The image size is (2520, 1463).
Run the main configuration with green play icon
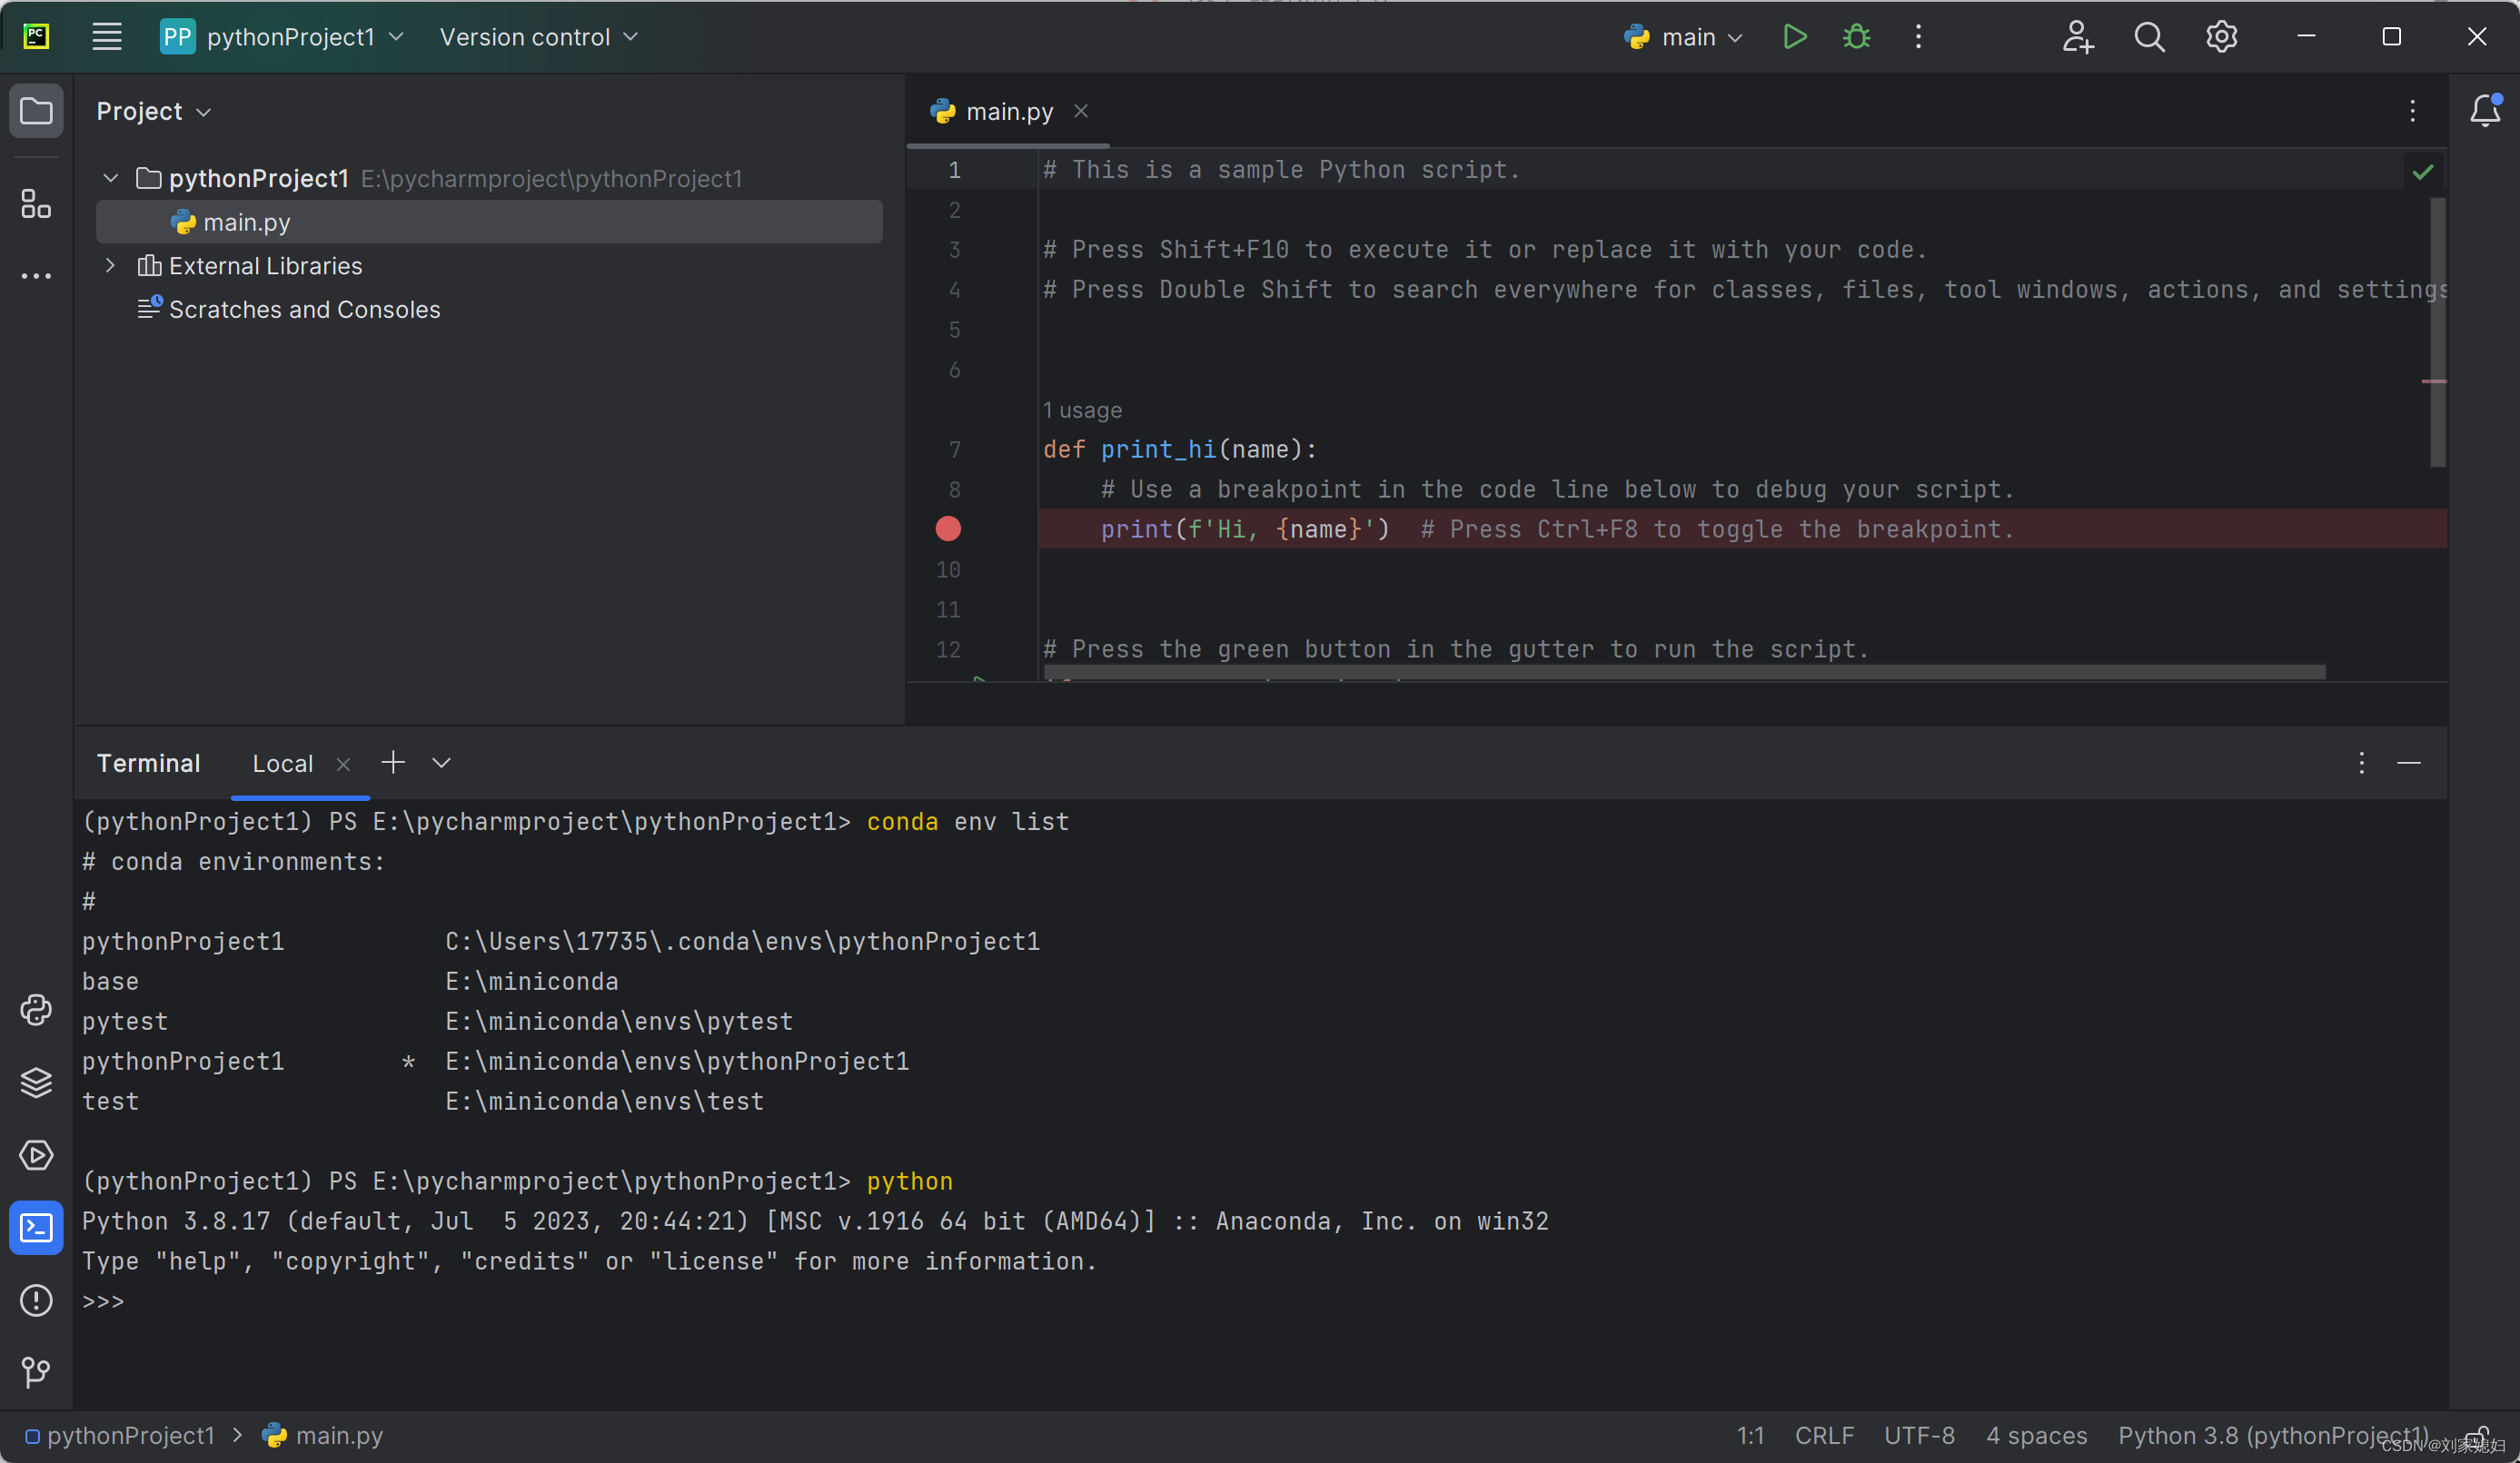pyautogui.click(x=1794, y=37)
